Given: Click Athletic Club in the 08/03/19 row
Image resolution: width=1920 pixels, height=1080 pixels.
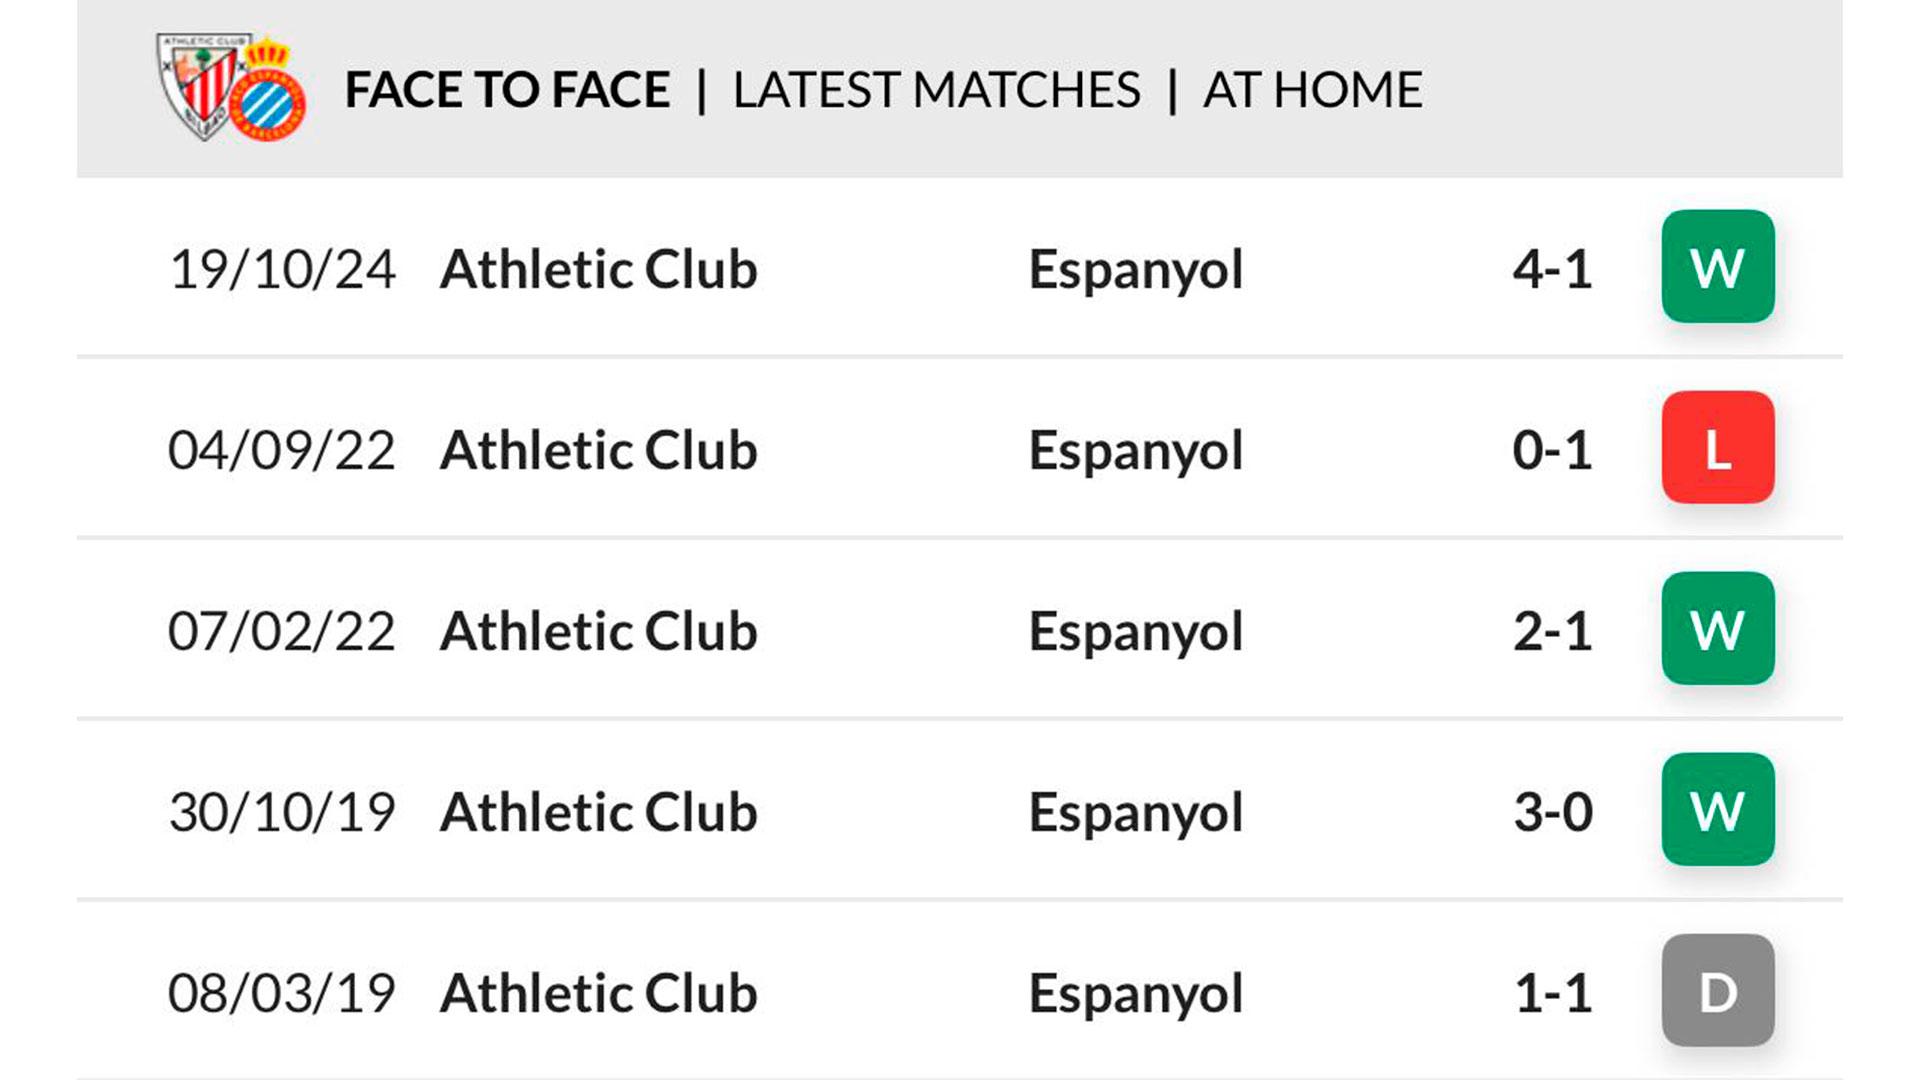Looking at the screenshot, I should [598, 993].
